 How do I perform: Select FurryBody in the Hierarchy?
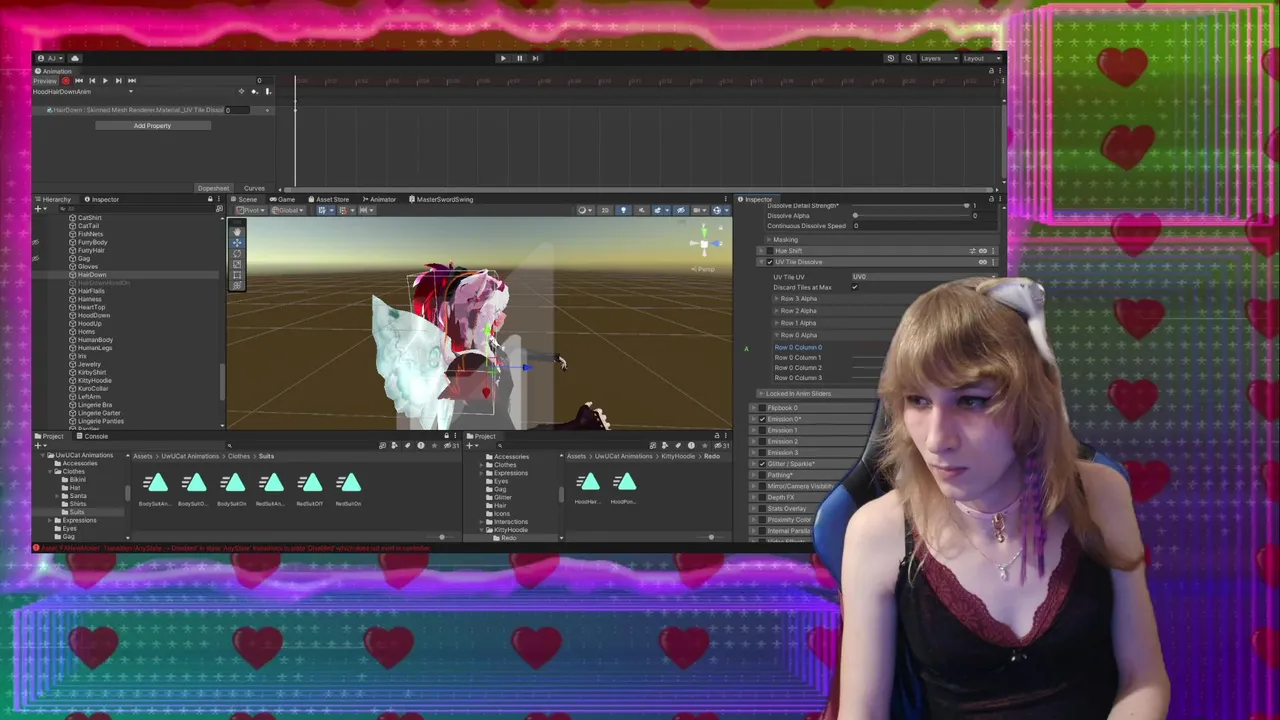[92, 242]
